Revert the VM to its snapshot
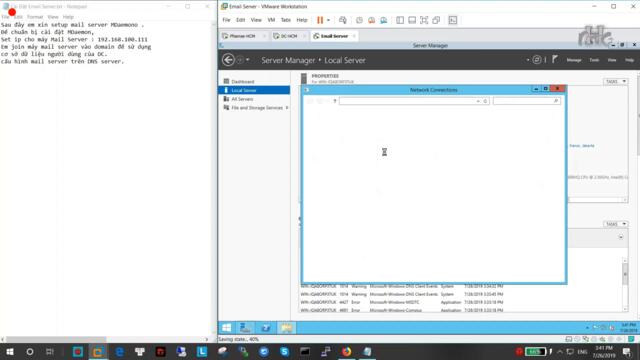 [371, 20]
